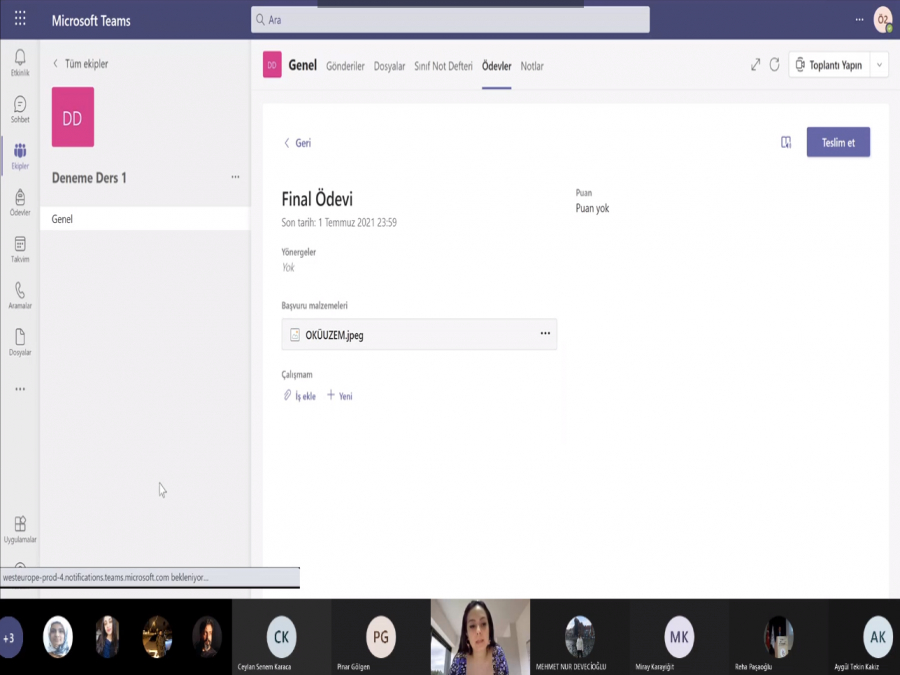Open Dosyalar files in the left sidebar
Viewport: 900px width, 675px height.
point(20,341)
